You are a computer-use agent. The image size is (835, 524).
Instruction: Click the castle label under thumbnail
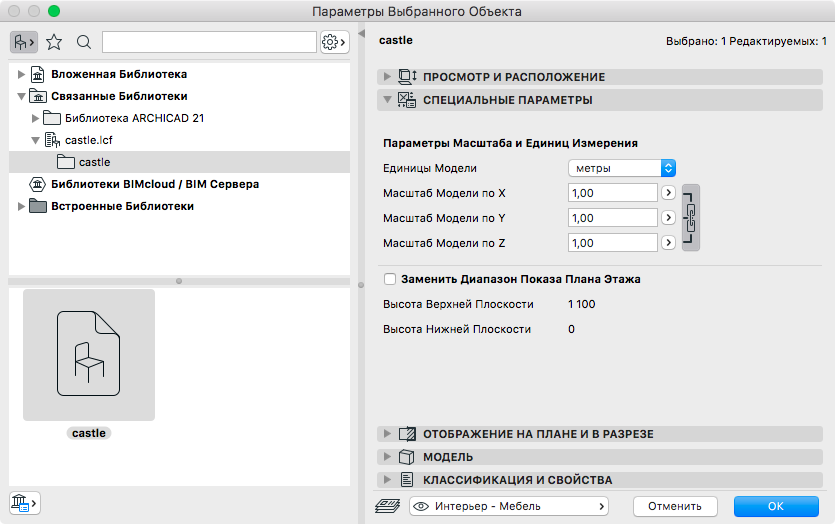tap(89, 433)
